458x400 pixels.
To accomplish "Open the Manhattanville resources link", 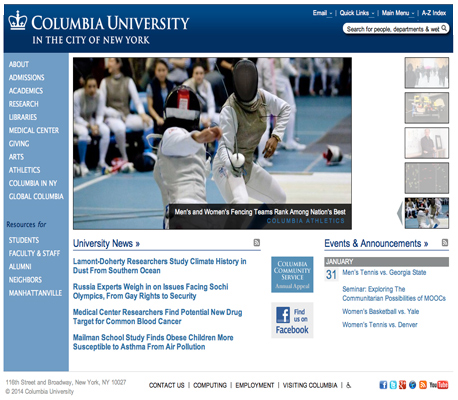I will (35, 293).
